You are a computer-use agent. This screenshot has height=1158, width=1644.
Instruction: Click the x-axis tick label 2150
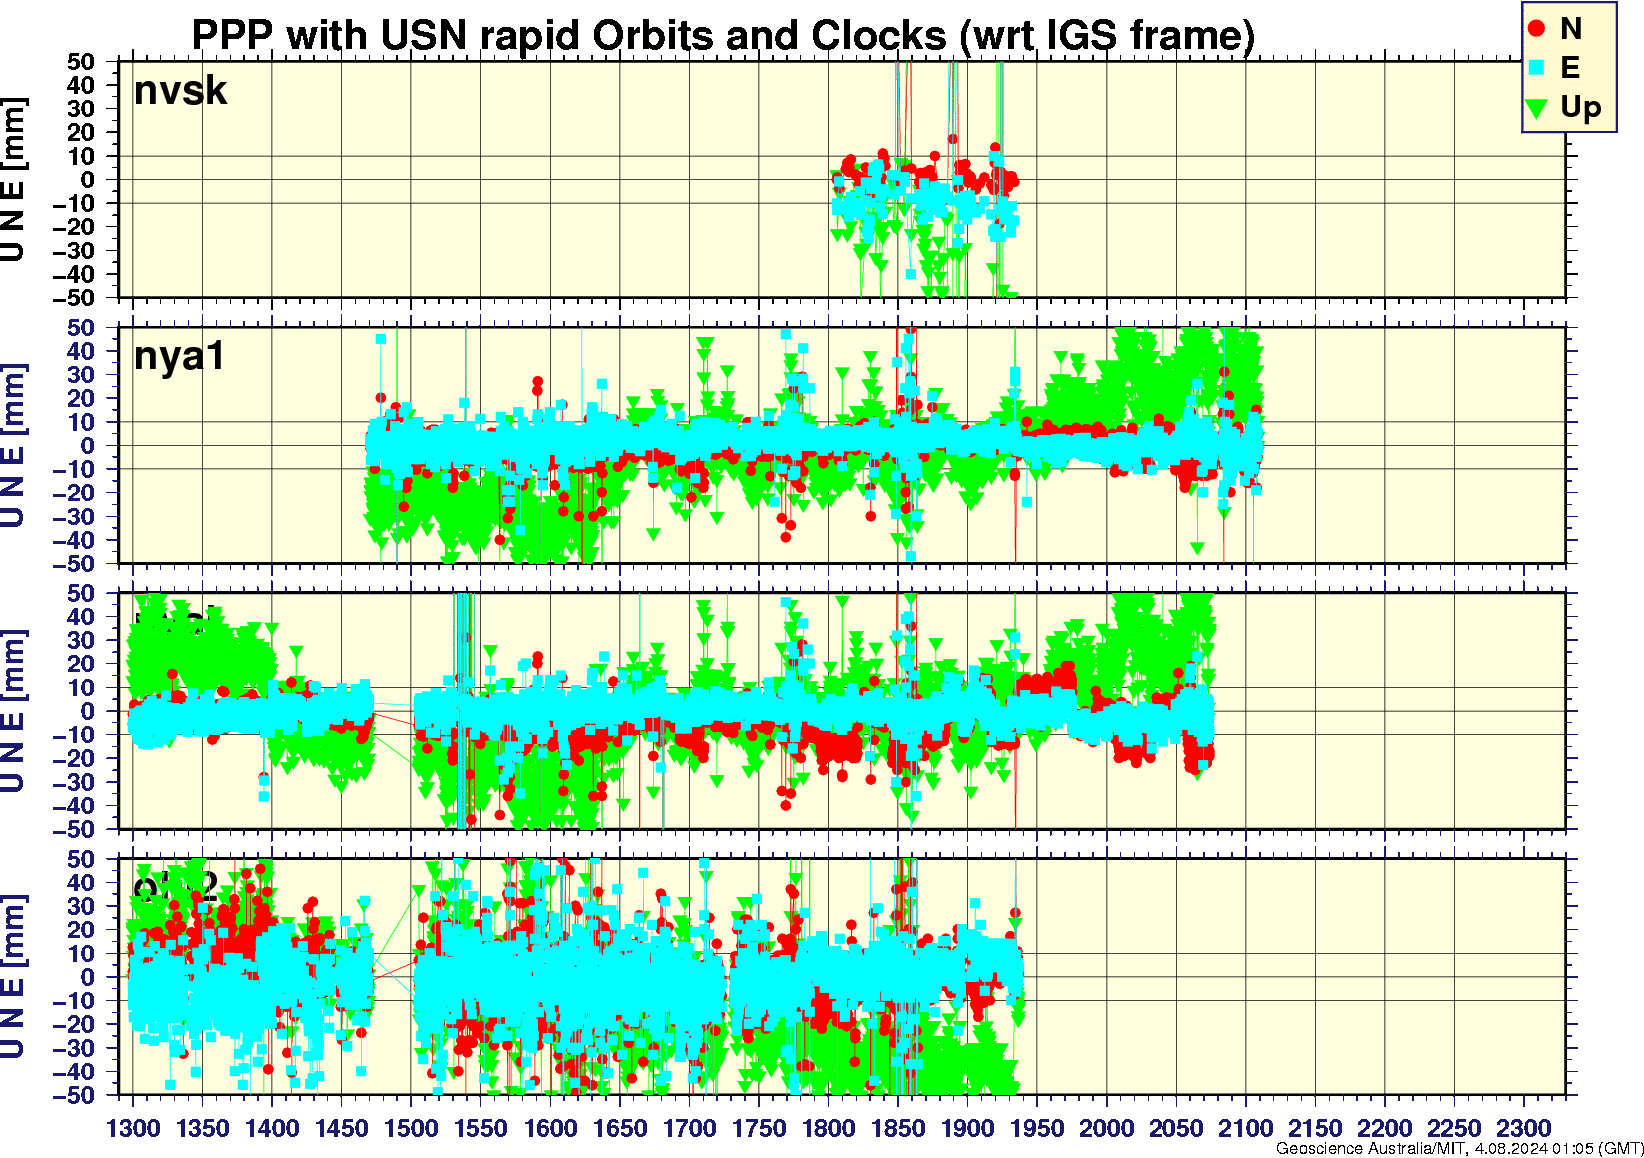[x=1315, y=1128]
